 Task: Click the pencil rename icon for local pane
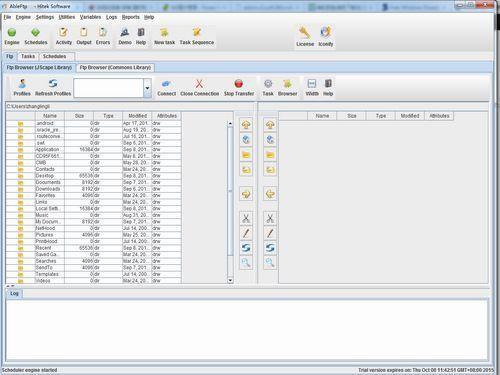click(x=246, y=233)
